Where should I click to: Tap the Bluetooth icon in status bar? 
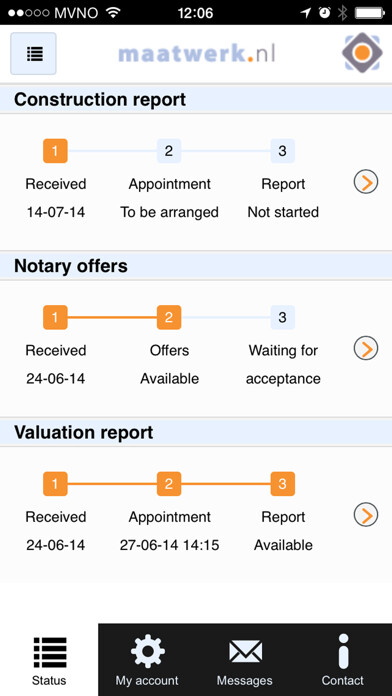[342, 13]
